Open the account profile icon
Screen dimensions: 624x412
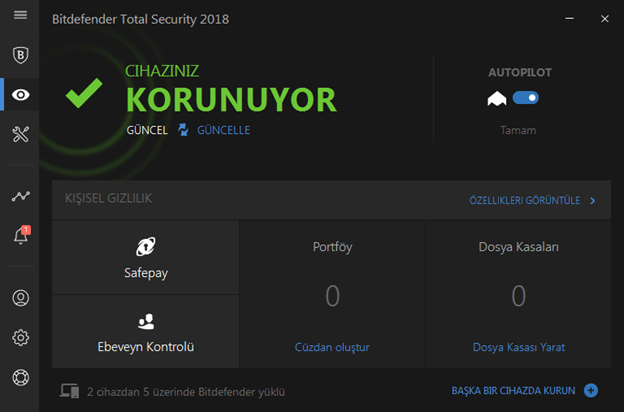(20, 298)
